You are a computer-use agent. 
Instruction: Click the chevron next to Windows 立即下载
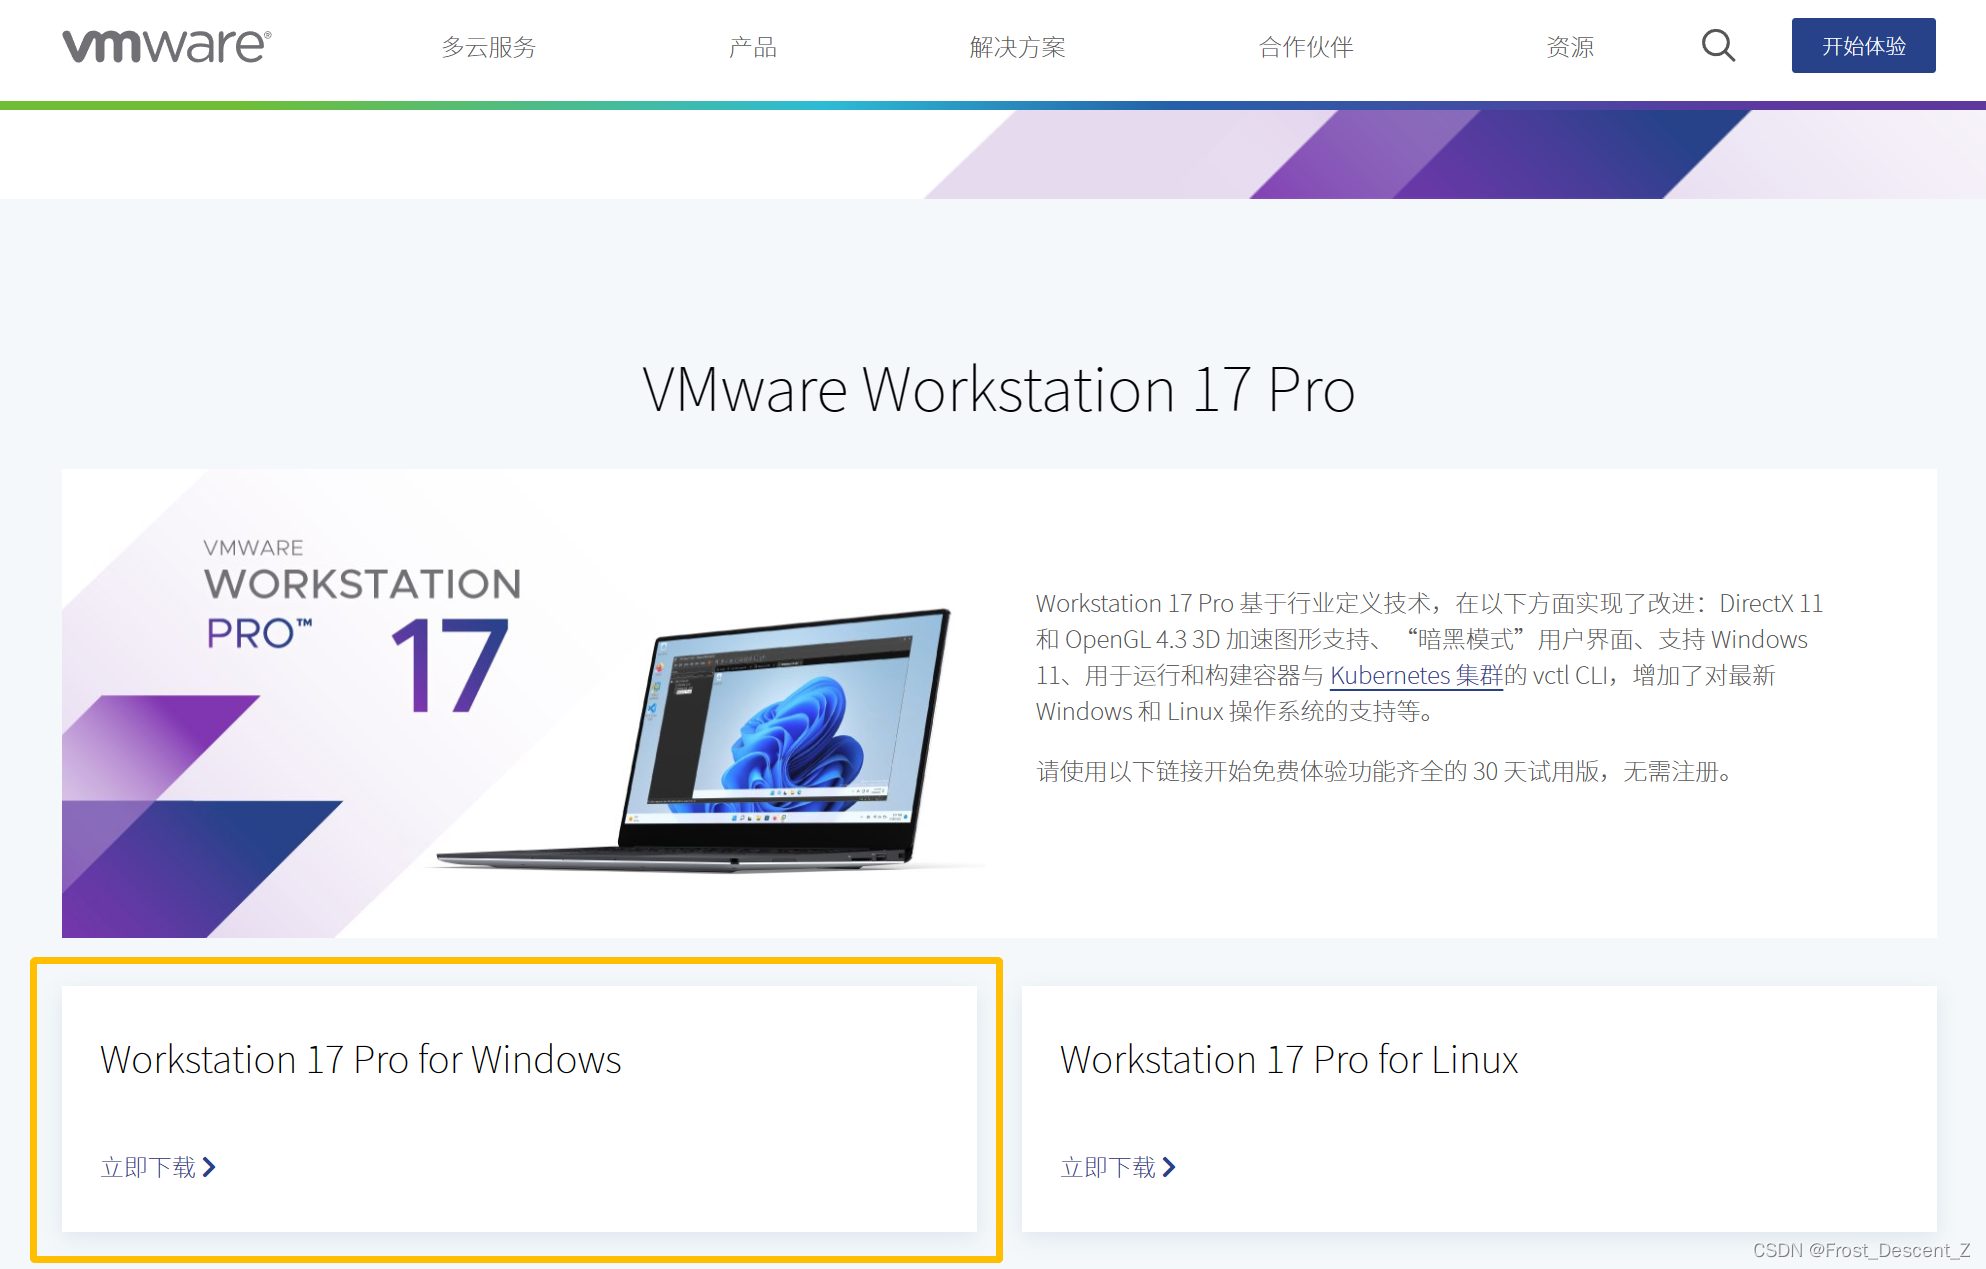tap(209, 1167)
